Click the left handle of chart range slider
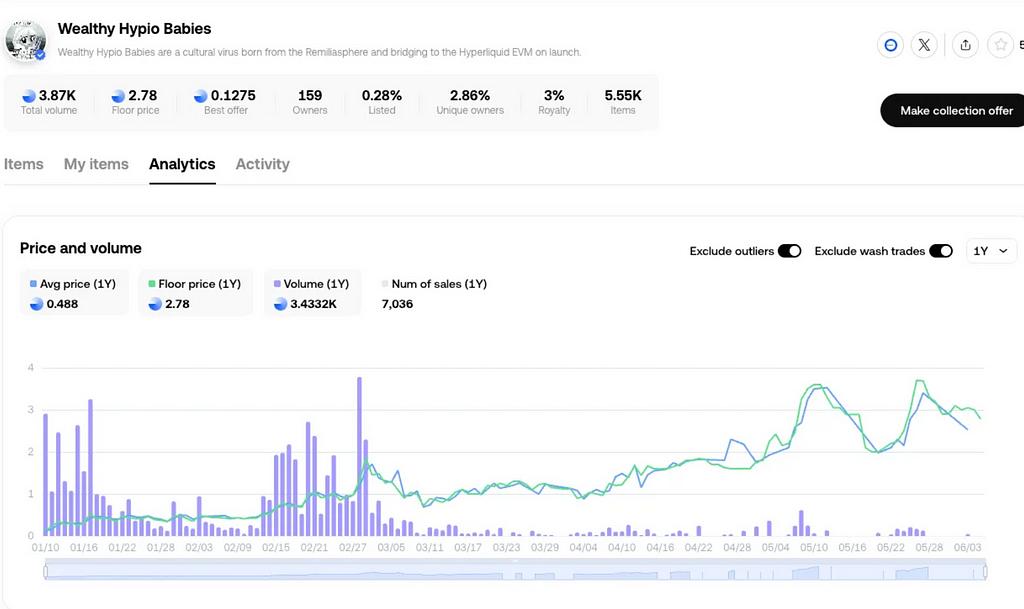Image resolution: width=1024 pixels, height=609 pixels. tap(46, 572)
